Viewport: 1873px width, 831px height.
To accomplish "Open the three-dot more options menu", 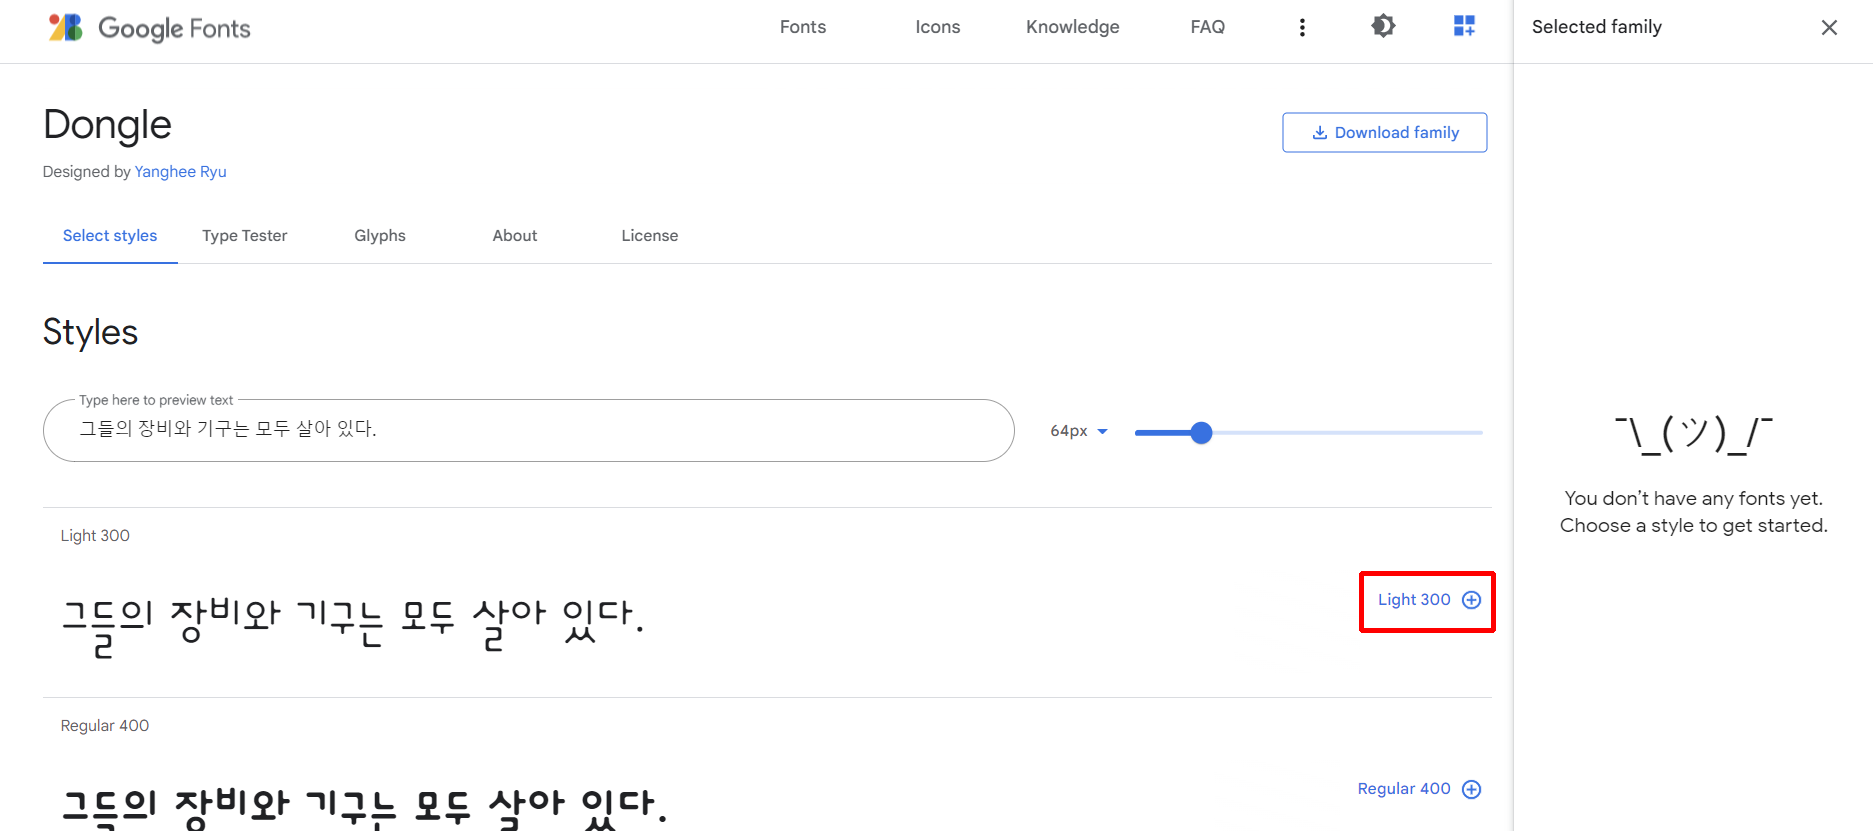I will (x=1302, y=27).
